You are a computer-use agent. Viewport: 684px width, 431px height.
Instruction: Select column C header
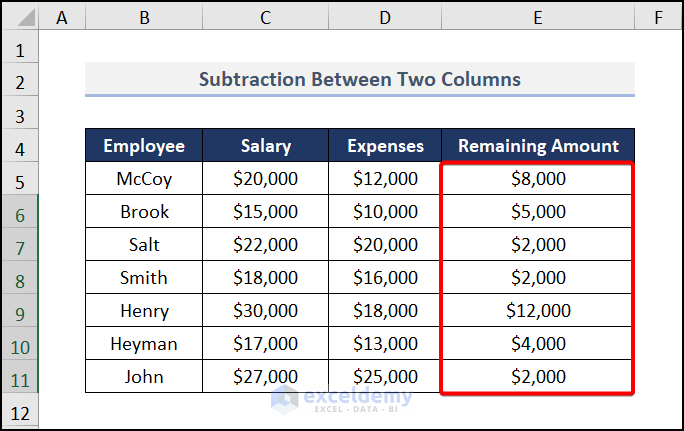[x=265, y=18]
